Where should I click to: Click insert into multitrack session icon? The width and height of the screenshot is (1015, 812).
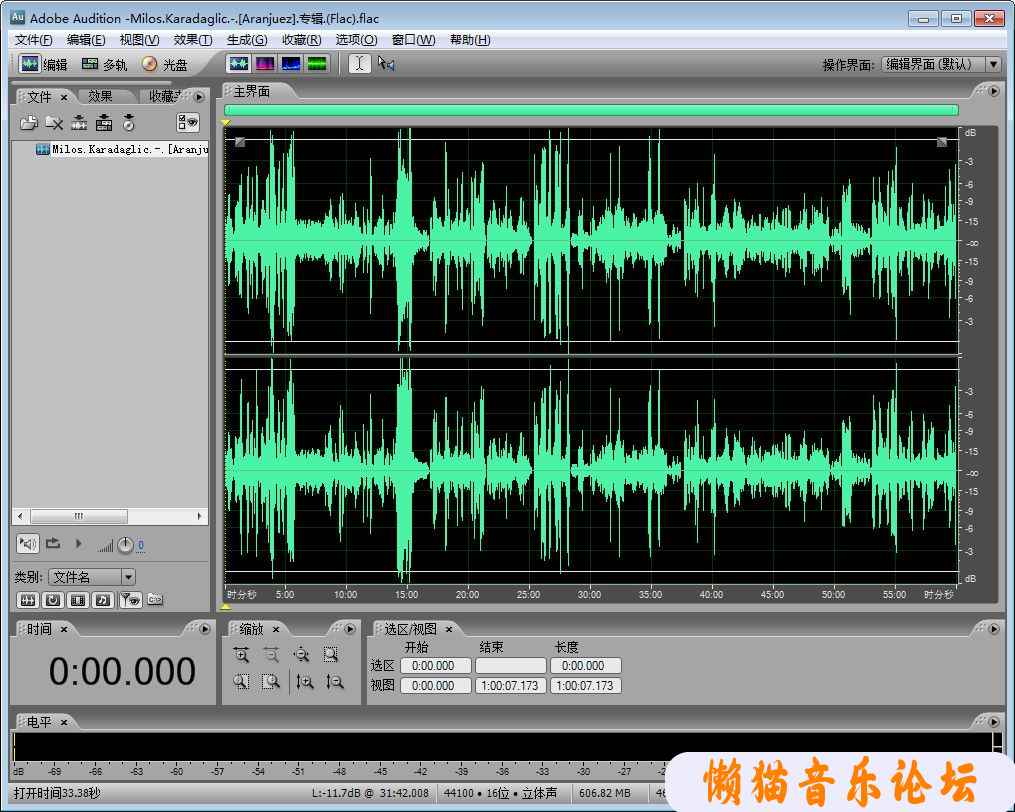(104, 122)
